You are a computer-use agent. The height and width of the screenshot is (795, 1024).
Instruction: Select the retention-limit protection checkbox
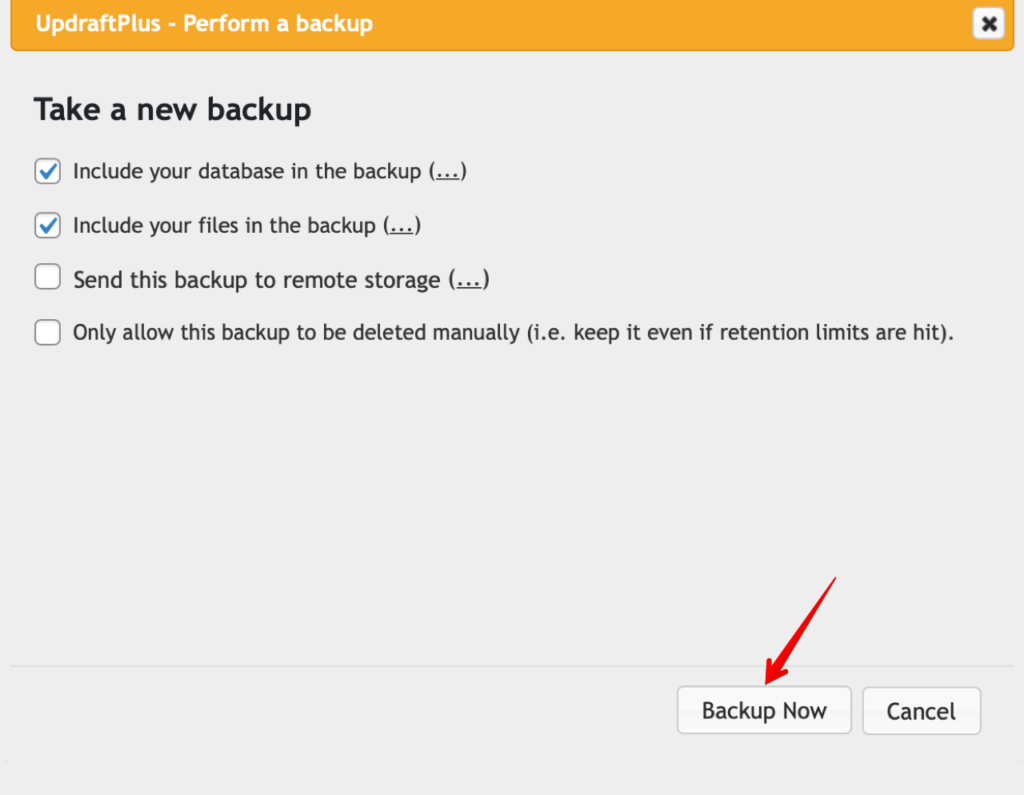point(47,332)
